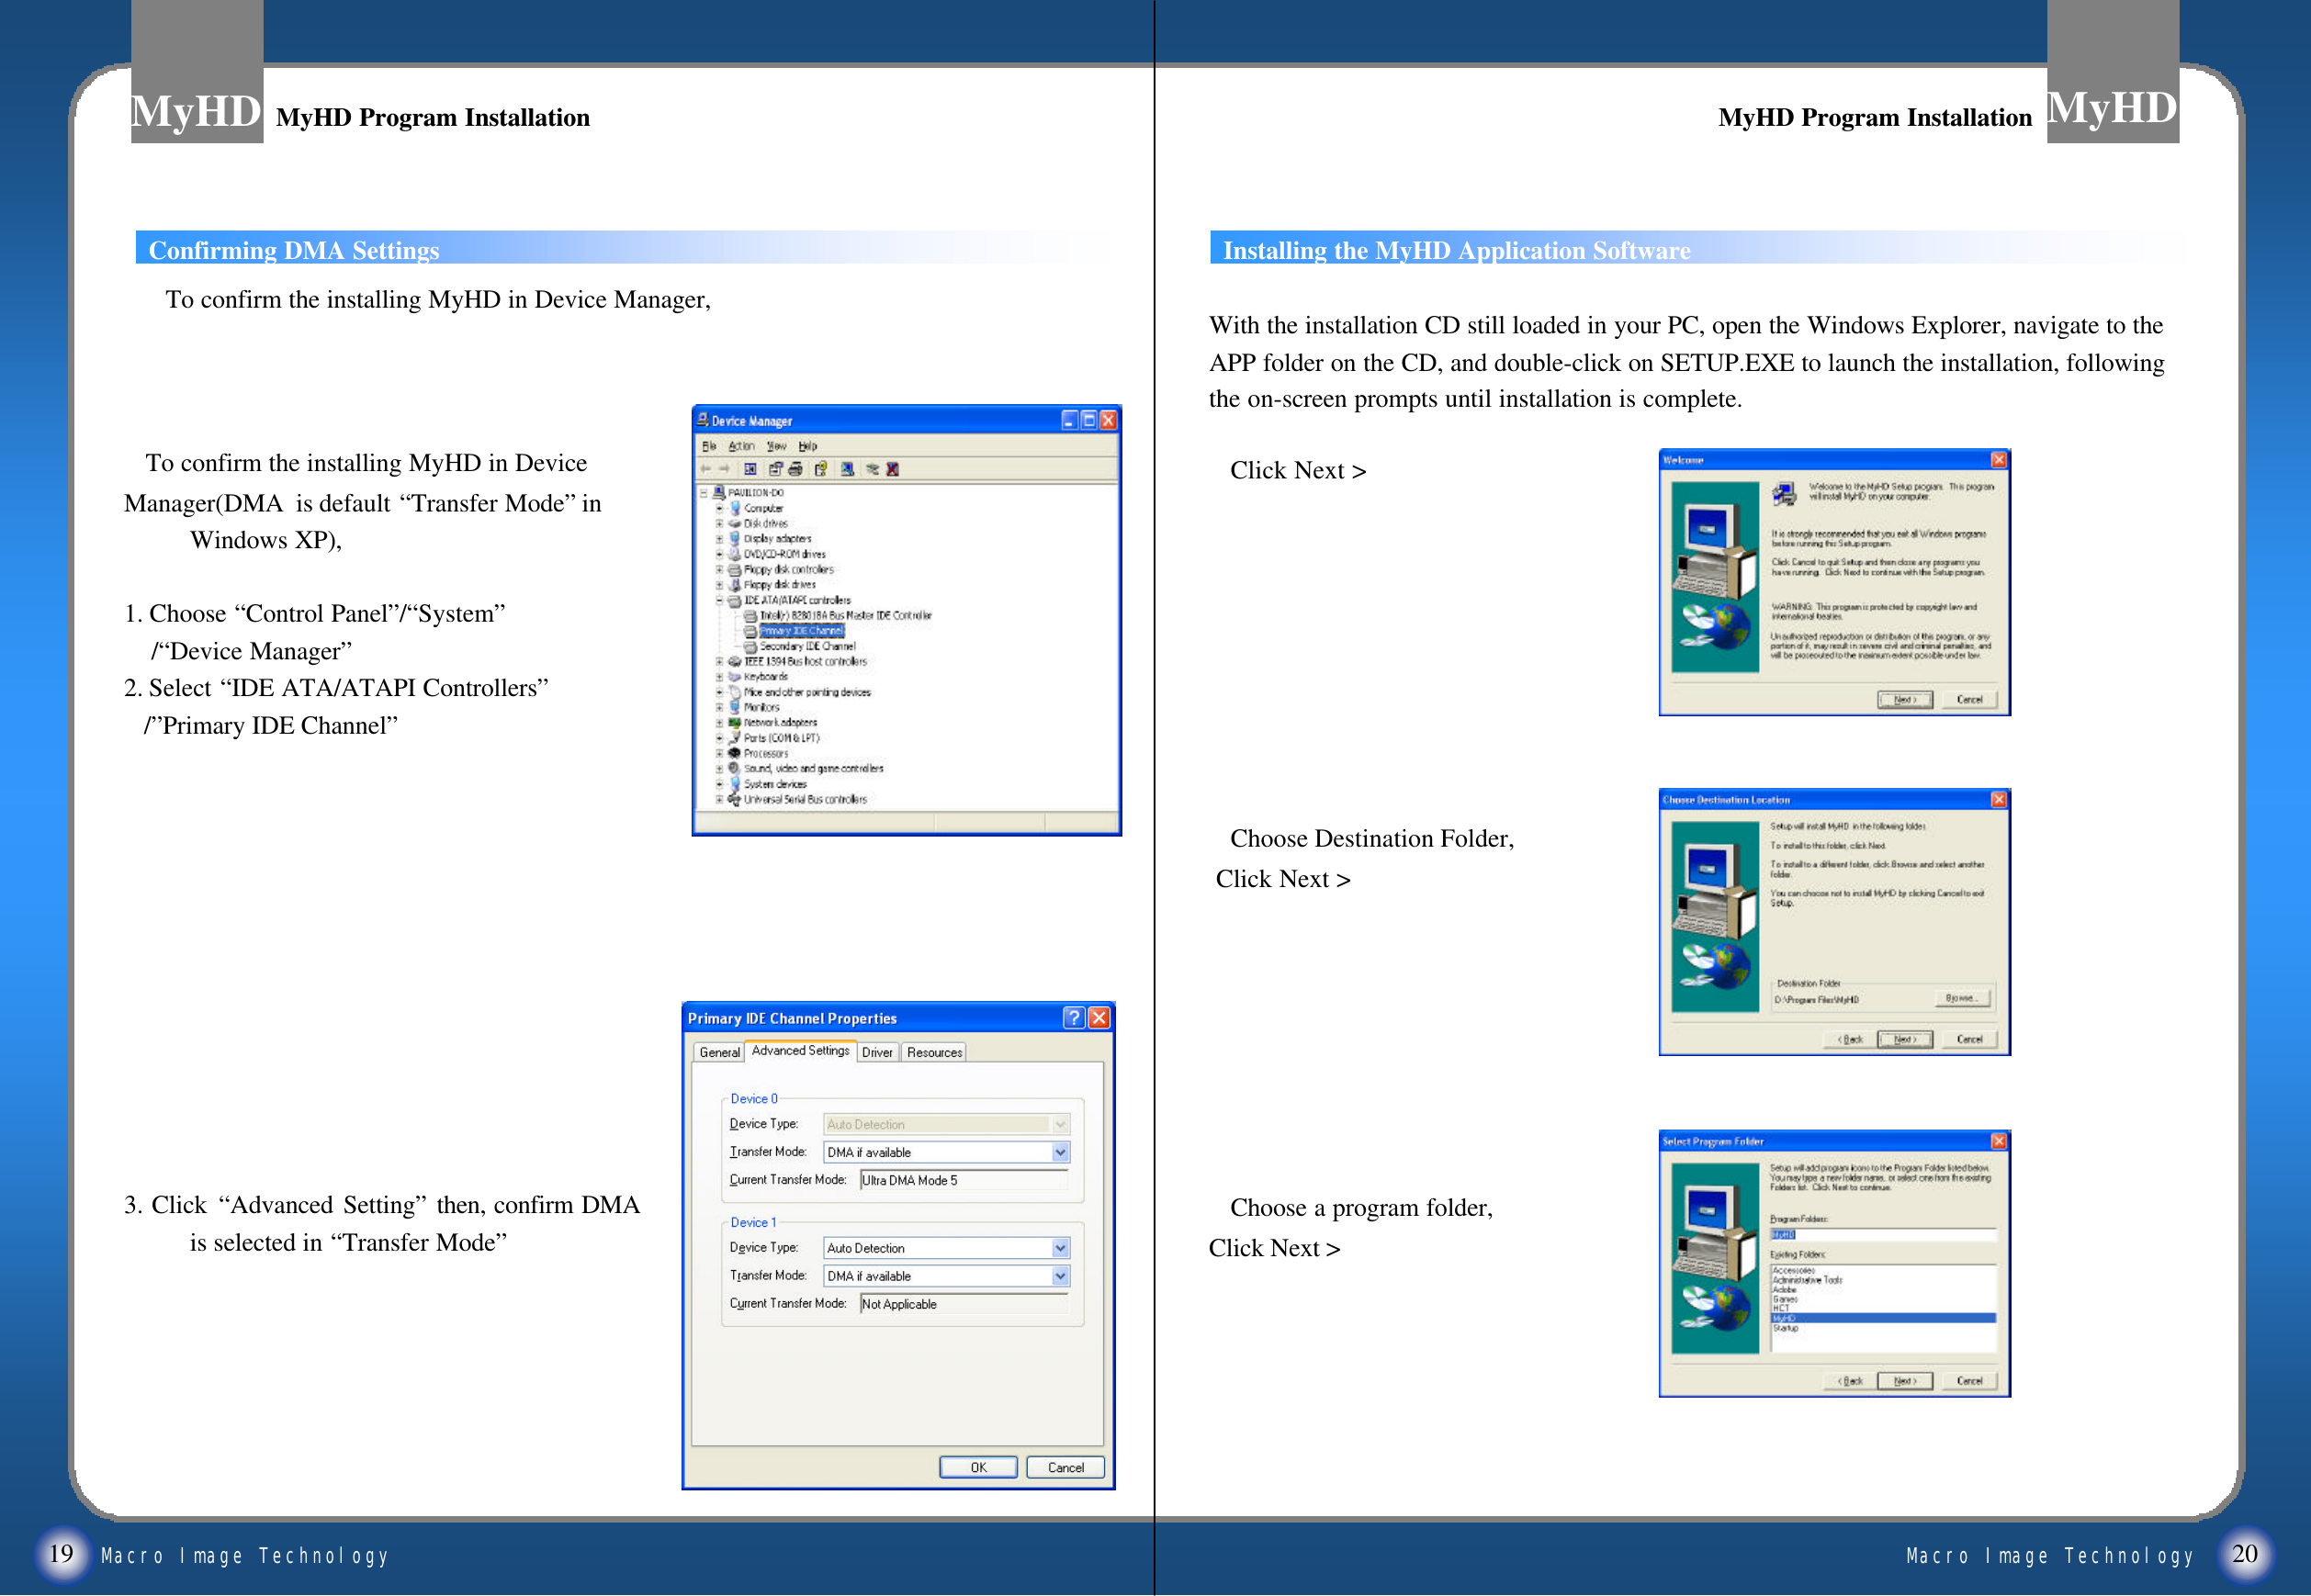2311x1596 pixels.
Task: Click the Update driver toolbar icon
Action: 848,469
